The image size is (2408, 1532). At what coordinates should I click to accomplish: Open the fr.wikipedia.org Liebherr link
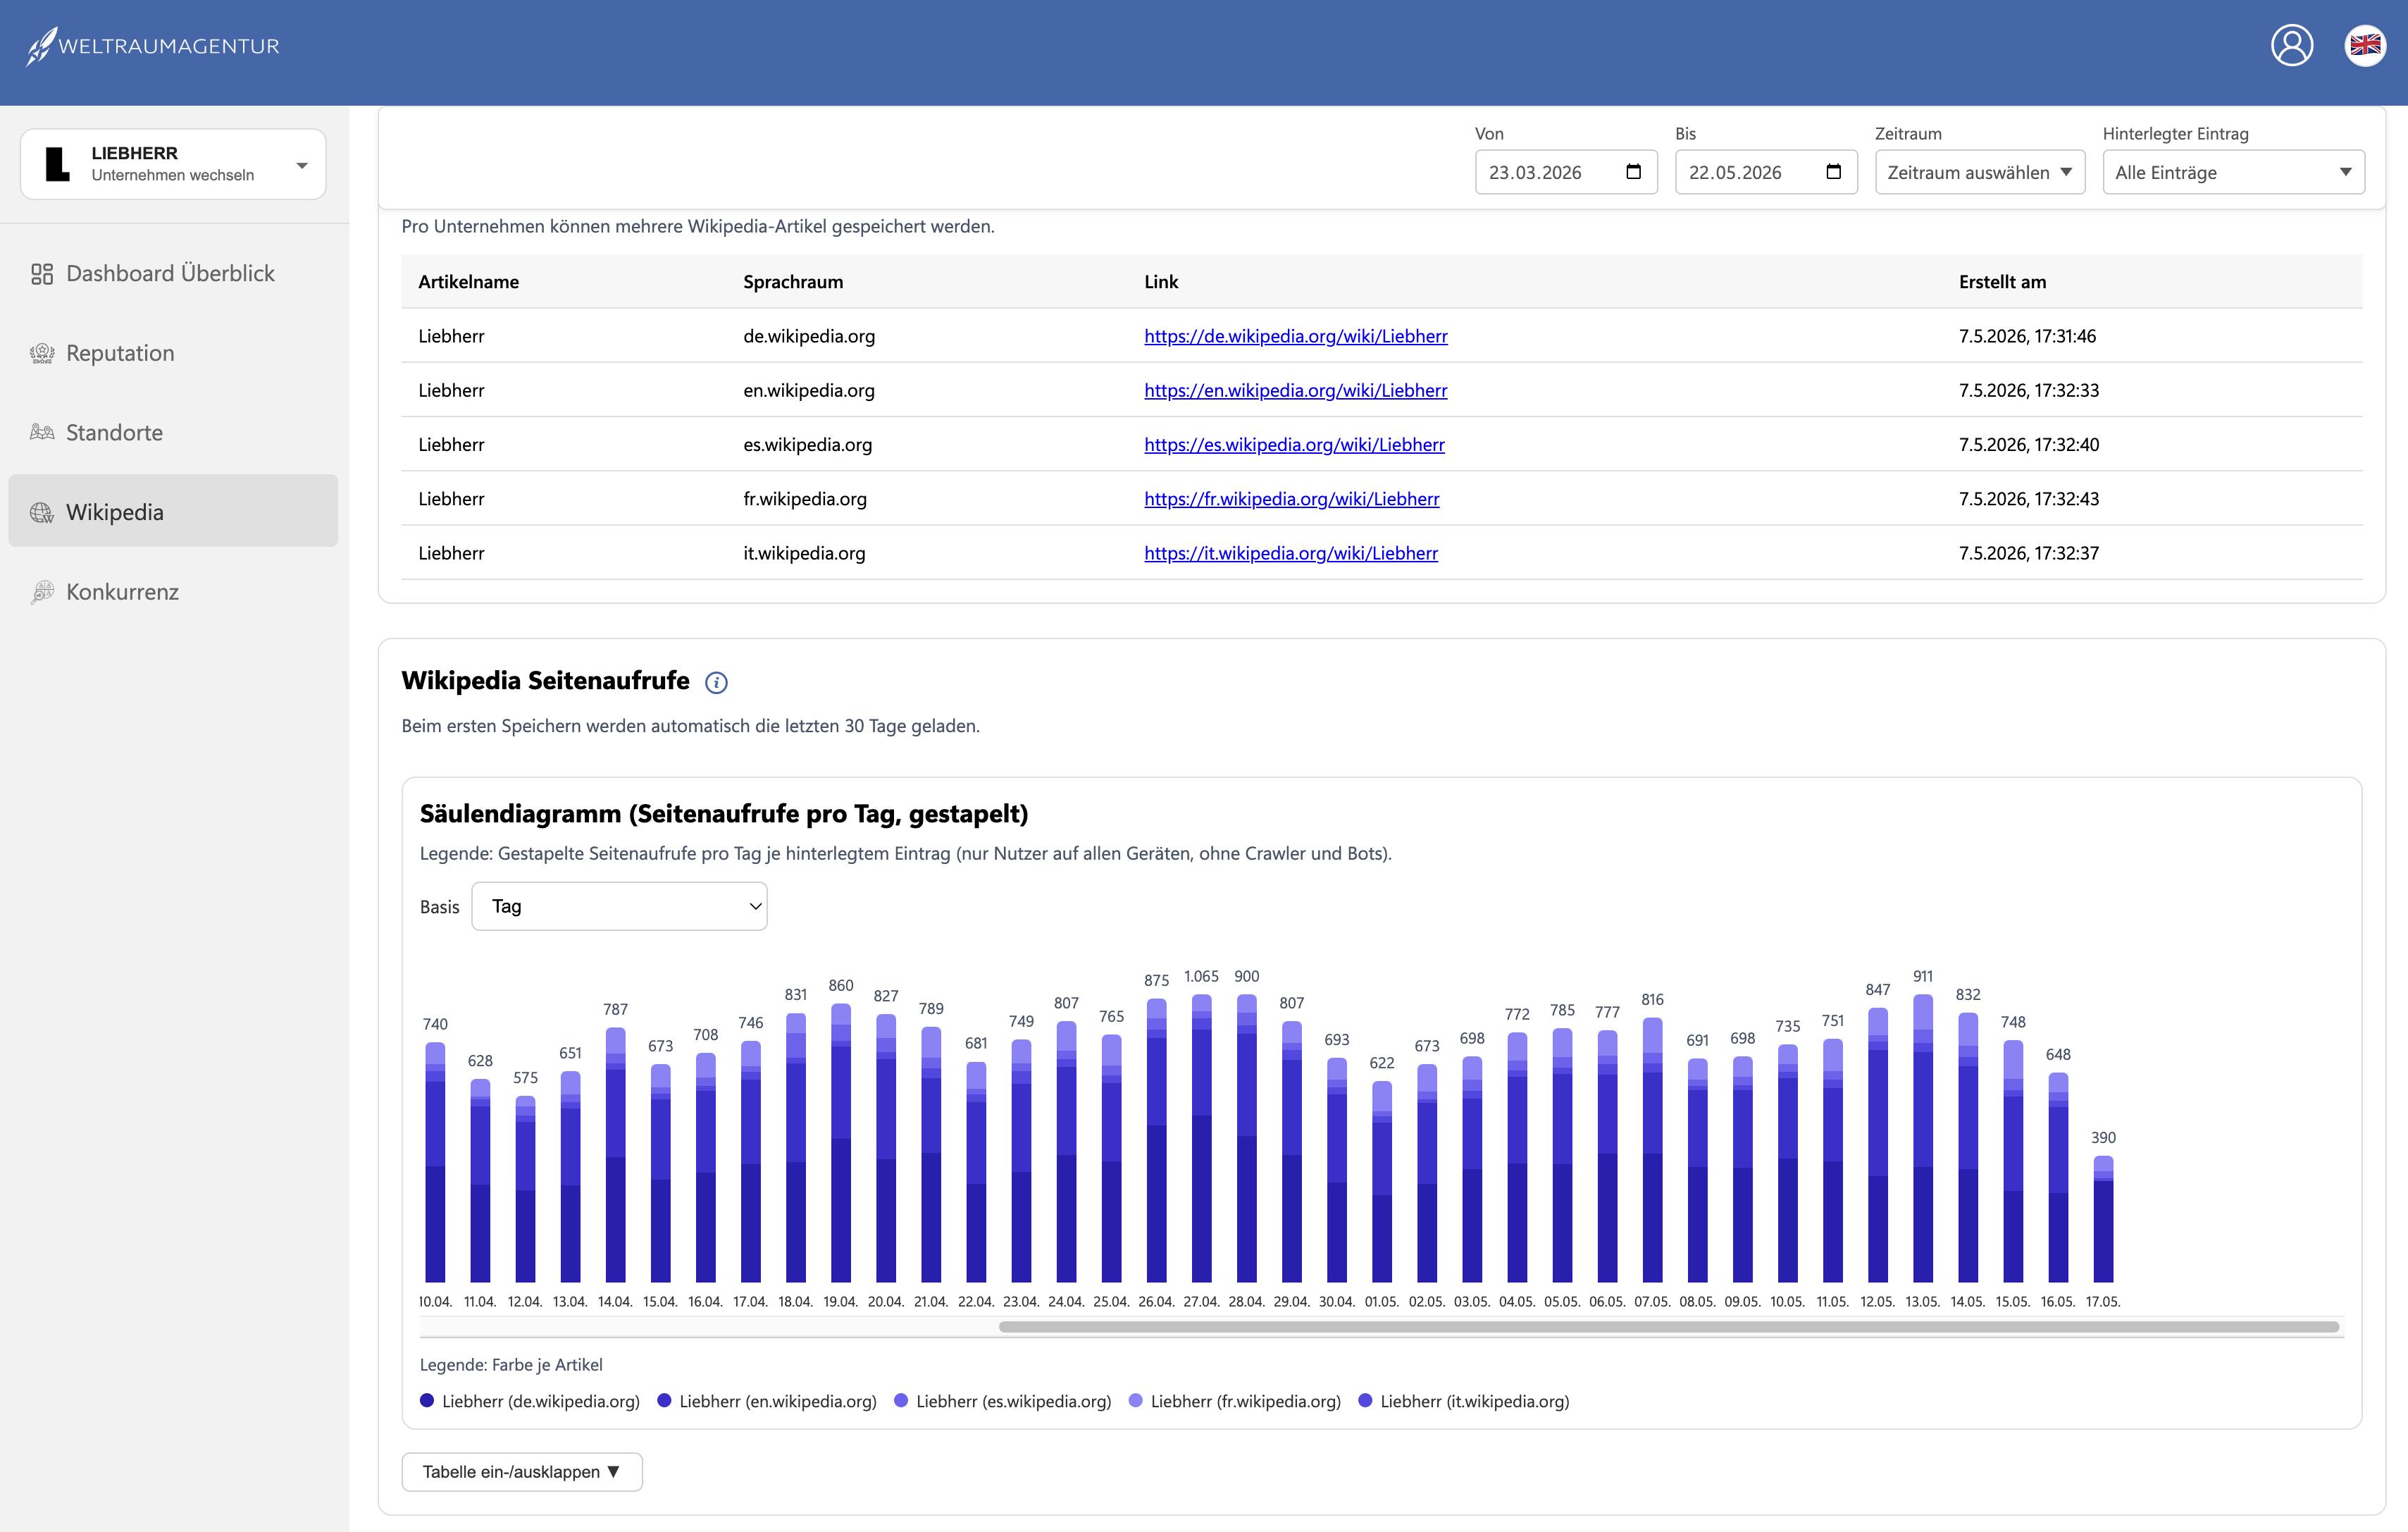[1291, 498]
